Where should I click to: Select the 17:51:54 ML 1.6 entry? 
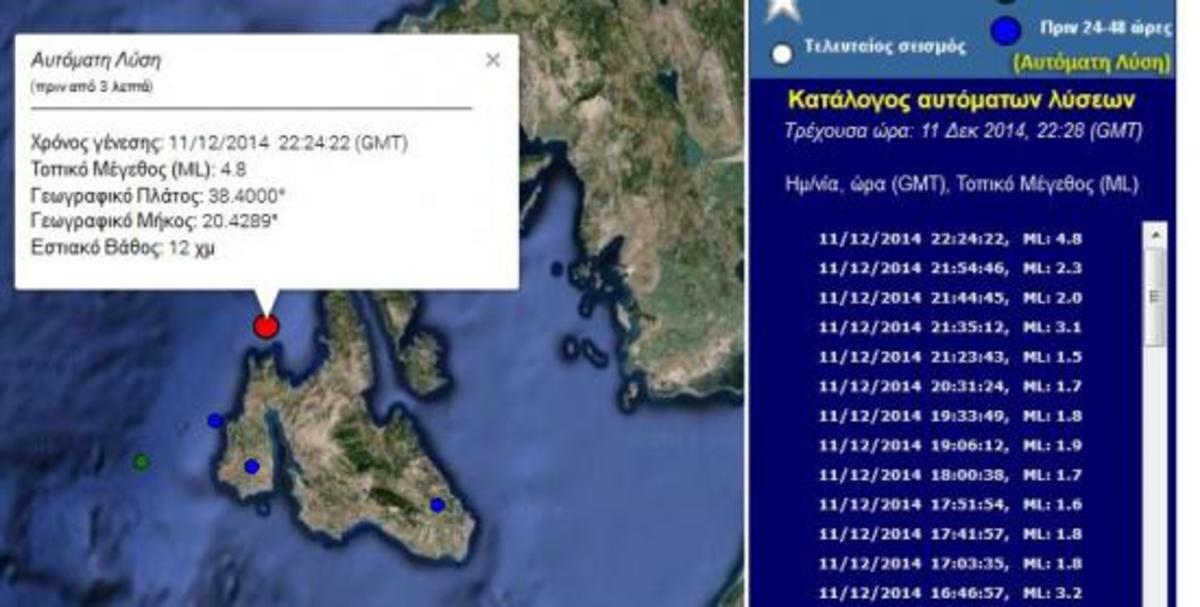pos(950,505)
